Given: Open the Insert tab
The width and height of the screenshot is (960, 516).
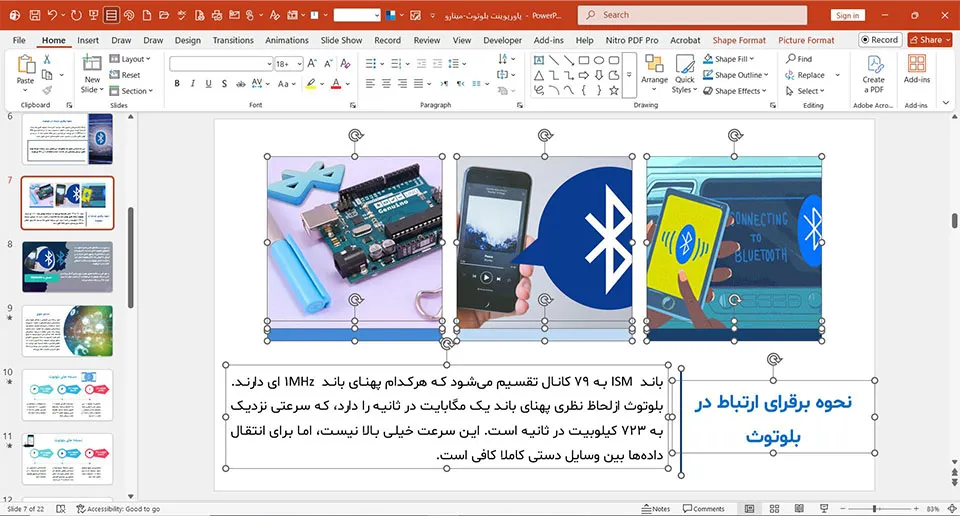Looking at the screenshot, I should pyautogui.click(x=88, y=40).
